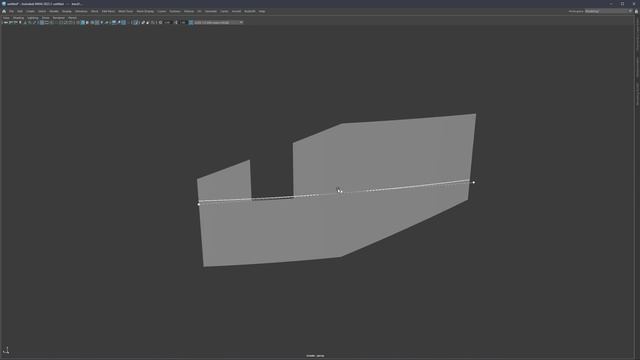Open the Mesh Tools menu
The image size is (640, 360).
click(x=125, y=11)
